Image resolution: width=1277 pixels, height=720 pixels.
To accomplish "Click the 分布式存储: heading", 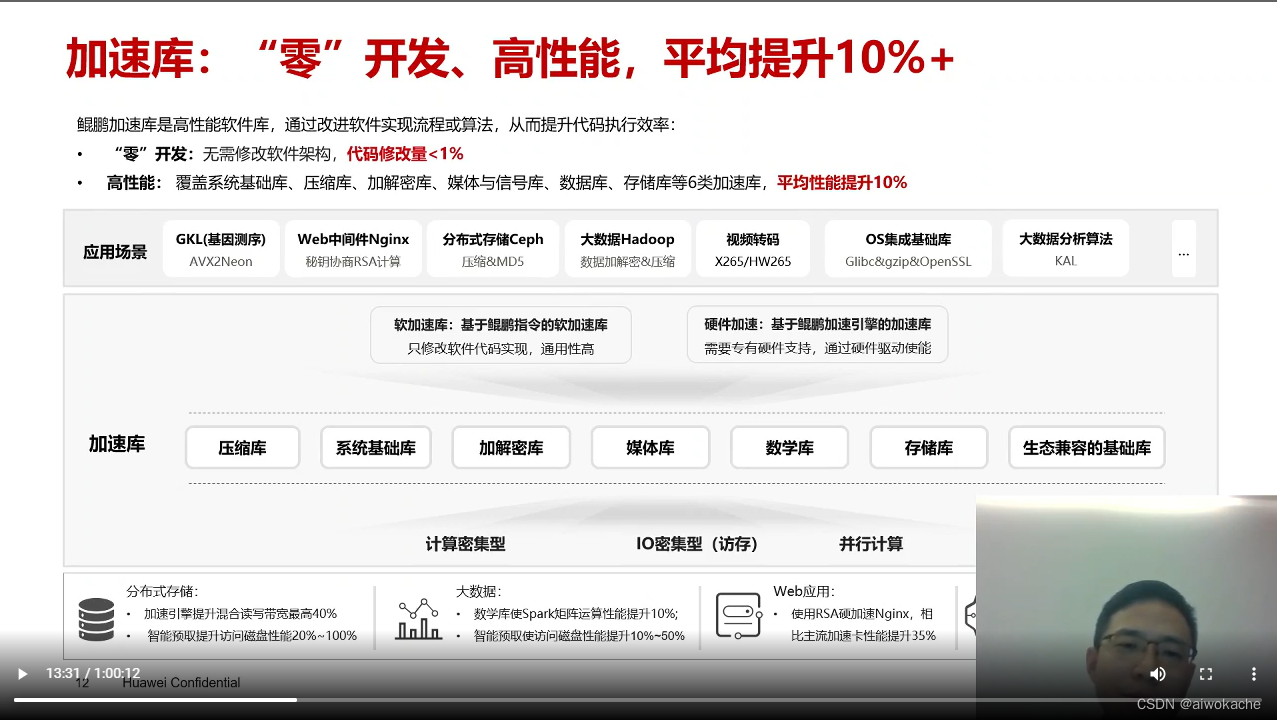I will [162, 592].
